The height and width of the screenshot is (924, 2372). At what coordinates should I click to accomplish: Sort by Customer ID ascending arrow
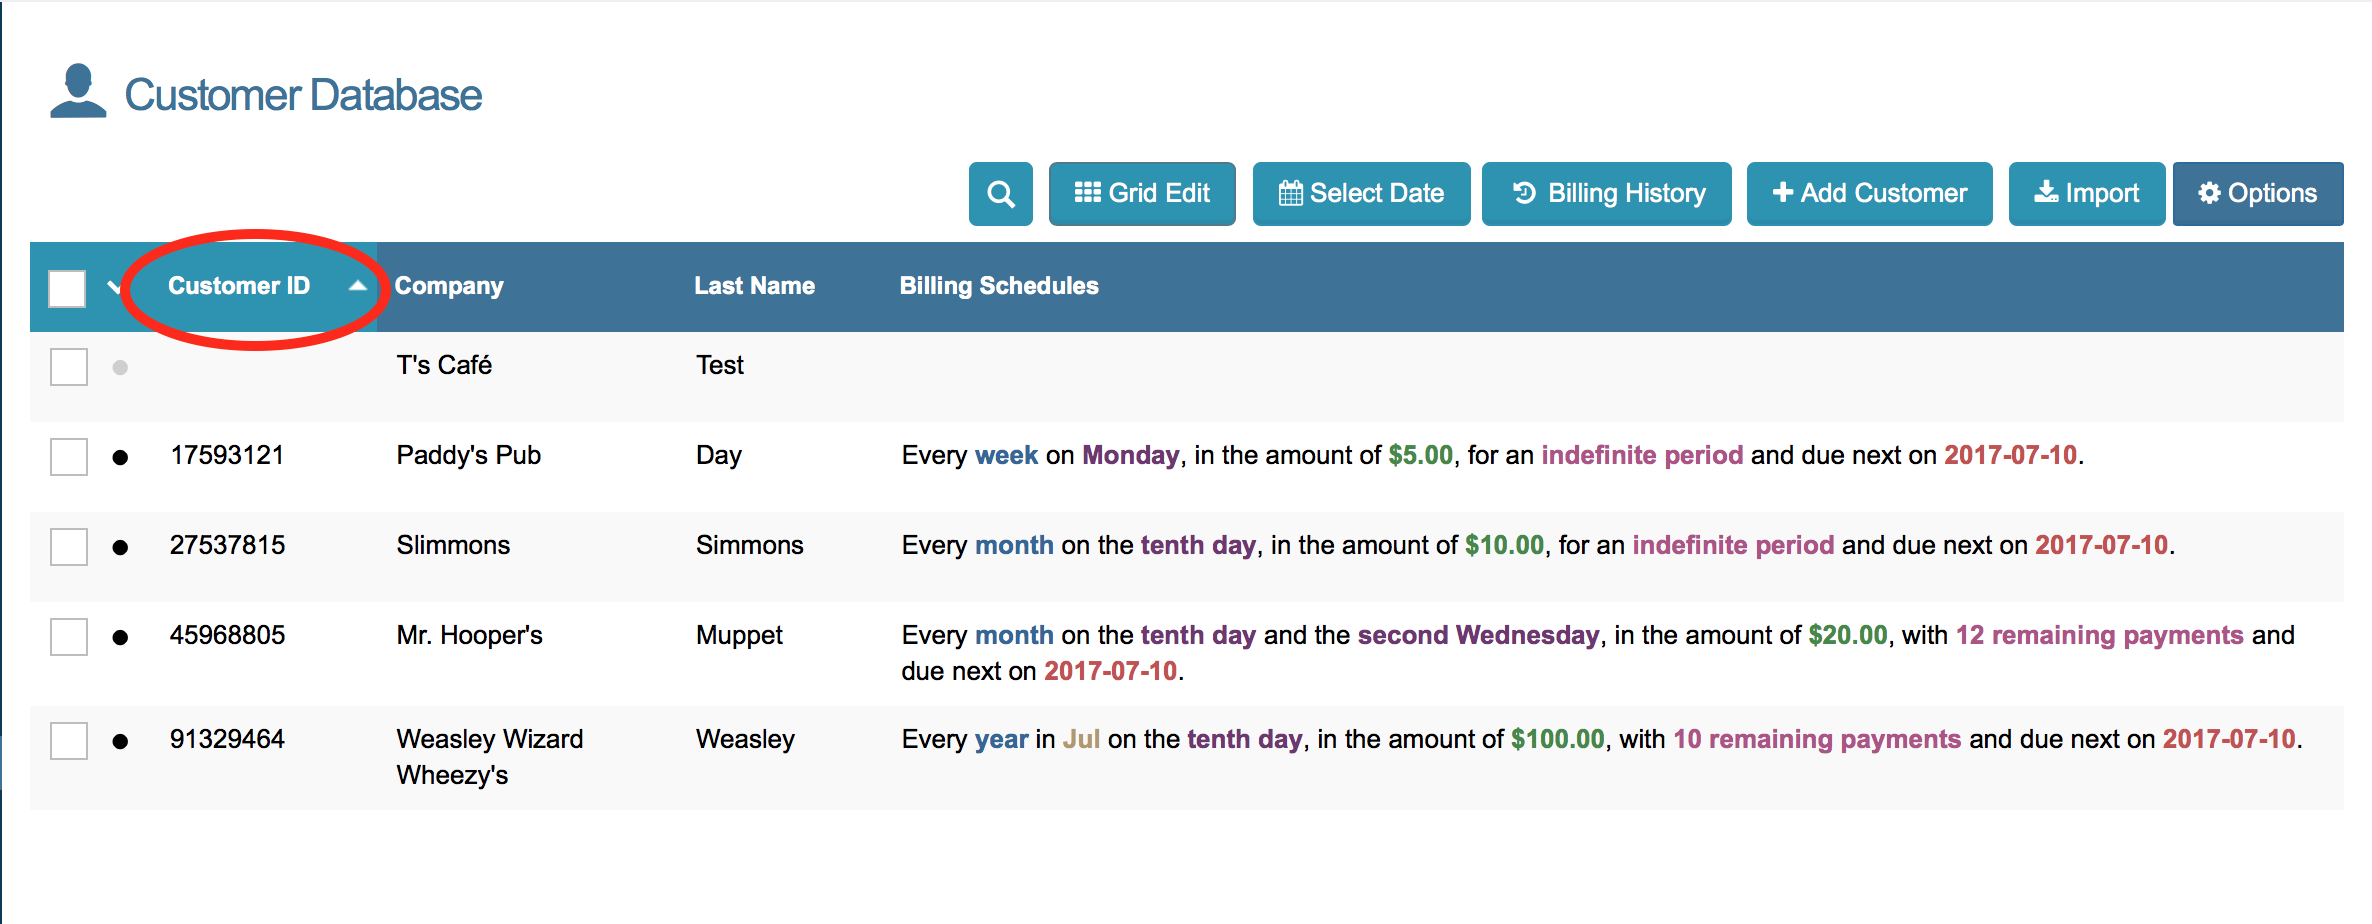(x=357, y=286)
